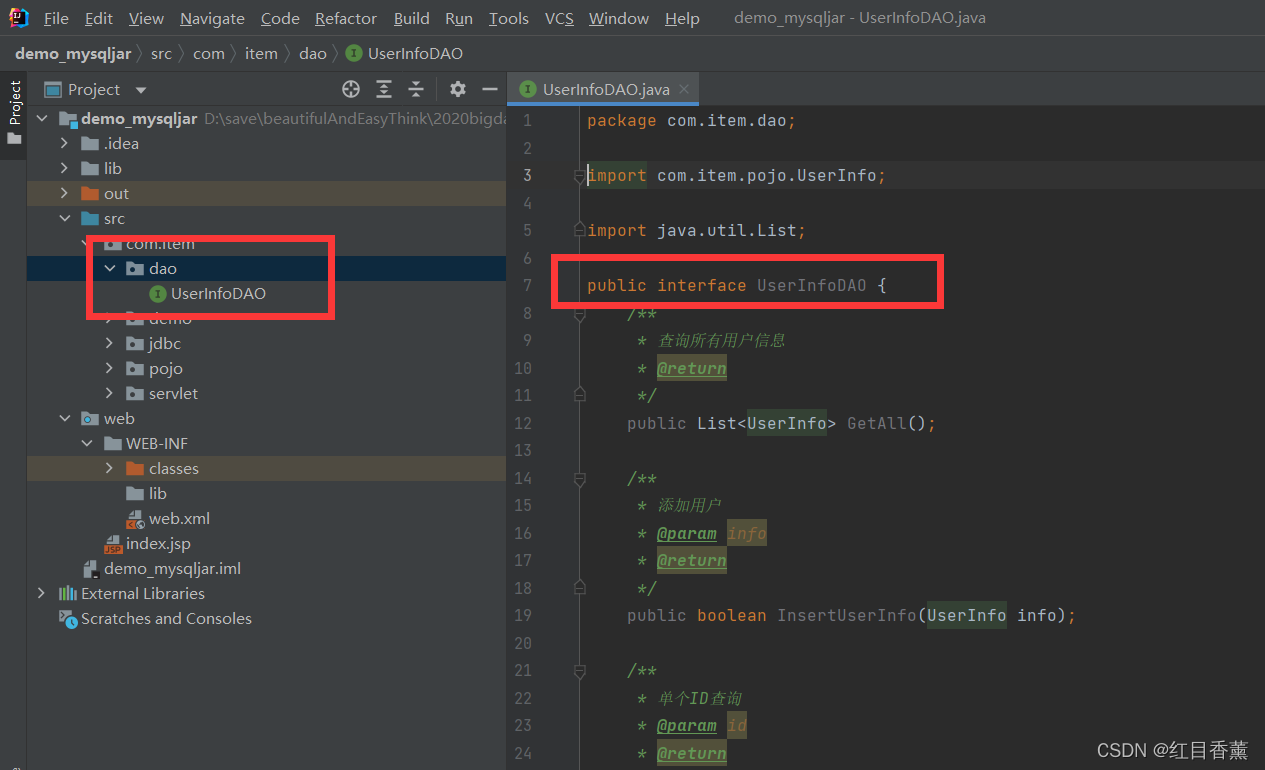Image resolution: width=1265 pixels, height=770 pixels.
Task: Click the UserInfoDAO breadcrumb in navigation bar
Action: pos(404,53)
